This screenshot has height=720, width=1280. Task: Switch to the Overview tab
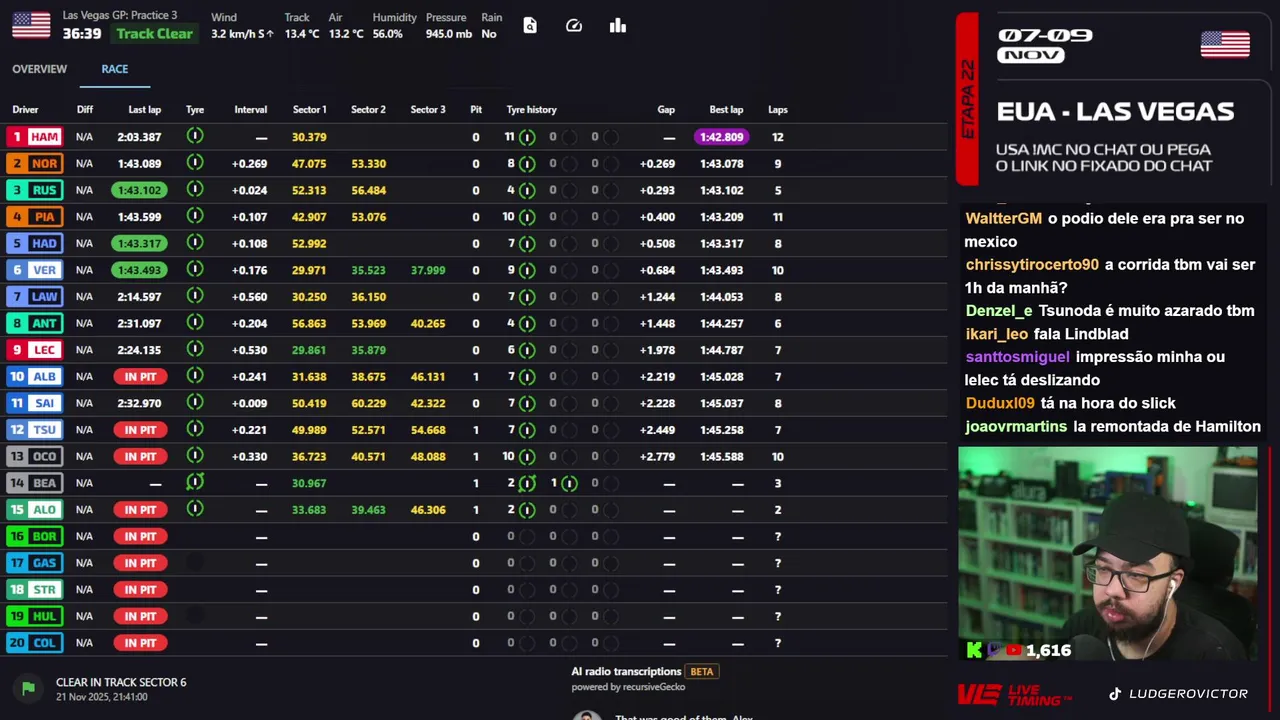tap(39, 69)
